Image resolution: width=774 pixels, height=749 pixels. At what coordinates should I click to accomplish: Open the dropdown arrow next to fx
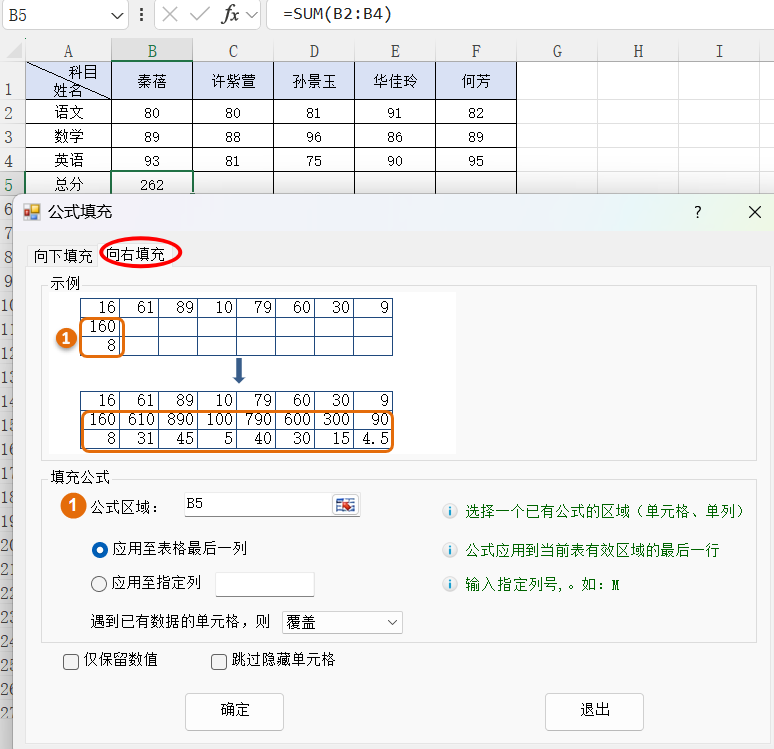point(250,15)
